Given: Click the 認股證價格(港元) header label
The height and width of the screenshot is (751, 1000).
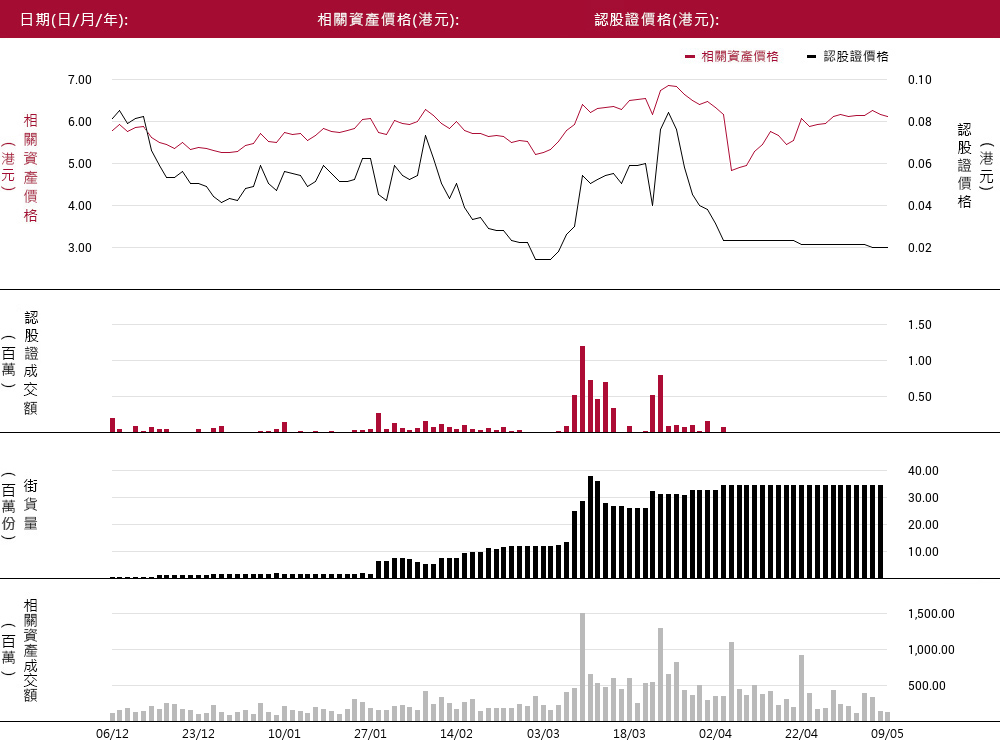Looking at the screenshot, I should click(x=657, y=20).
